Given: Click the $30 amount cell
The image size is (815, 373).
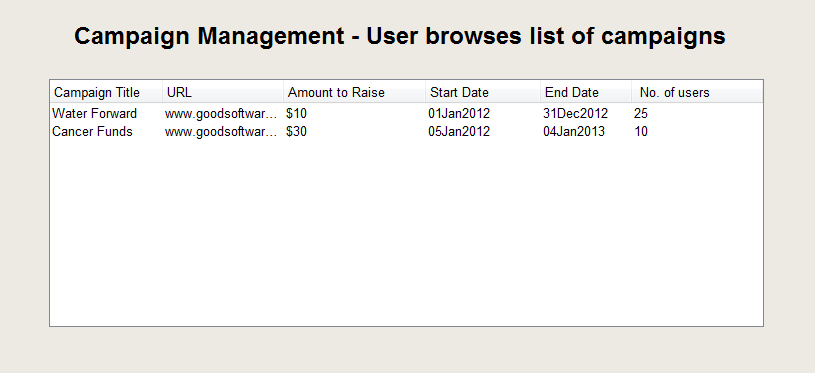Looking at the screenshot, I should (x=296, y=131).
